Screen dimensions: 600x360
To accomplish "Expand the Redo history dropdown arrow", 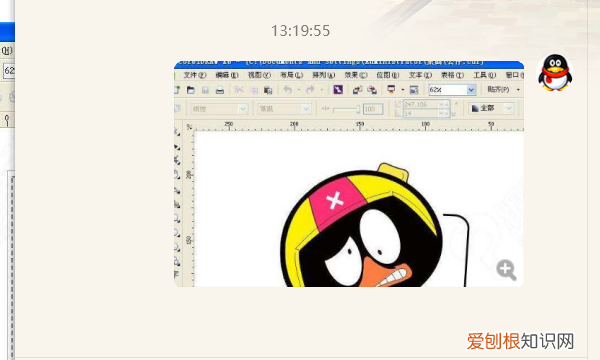I will click(x=321, y=90).
